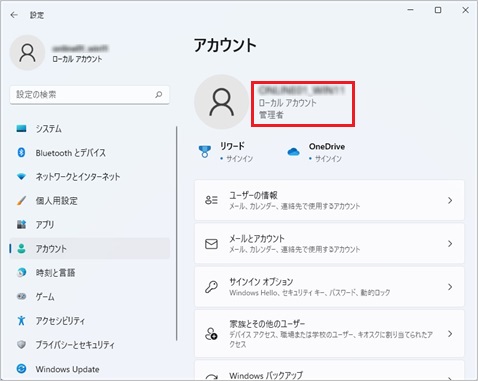Click the Windows Update icon in sidebar
The height and width of the screenshot is (381, 478).
pyautogui.click(x=21, y=369)
